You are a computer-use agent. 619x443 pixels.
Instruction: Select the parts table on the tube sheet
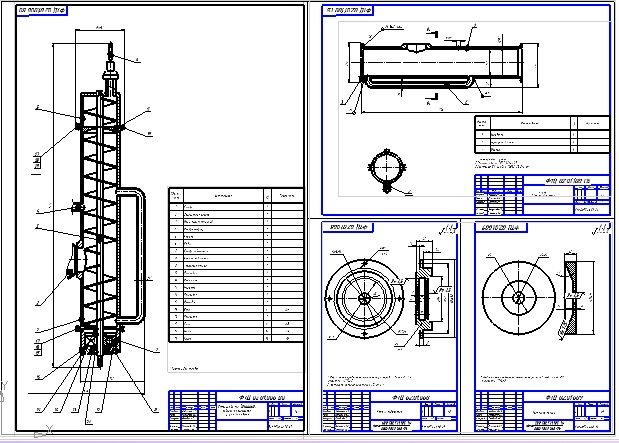(x=540, y=132)
